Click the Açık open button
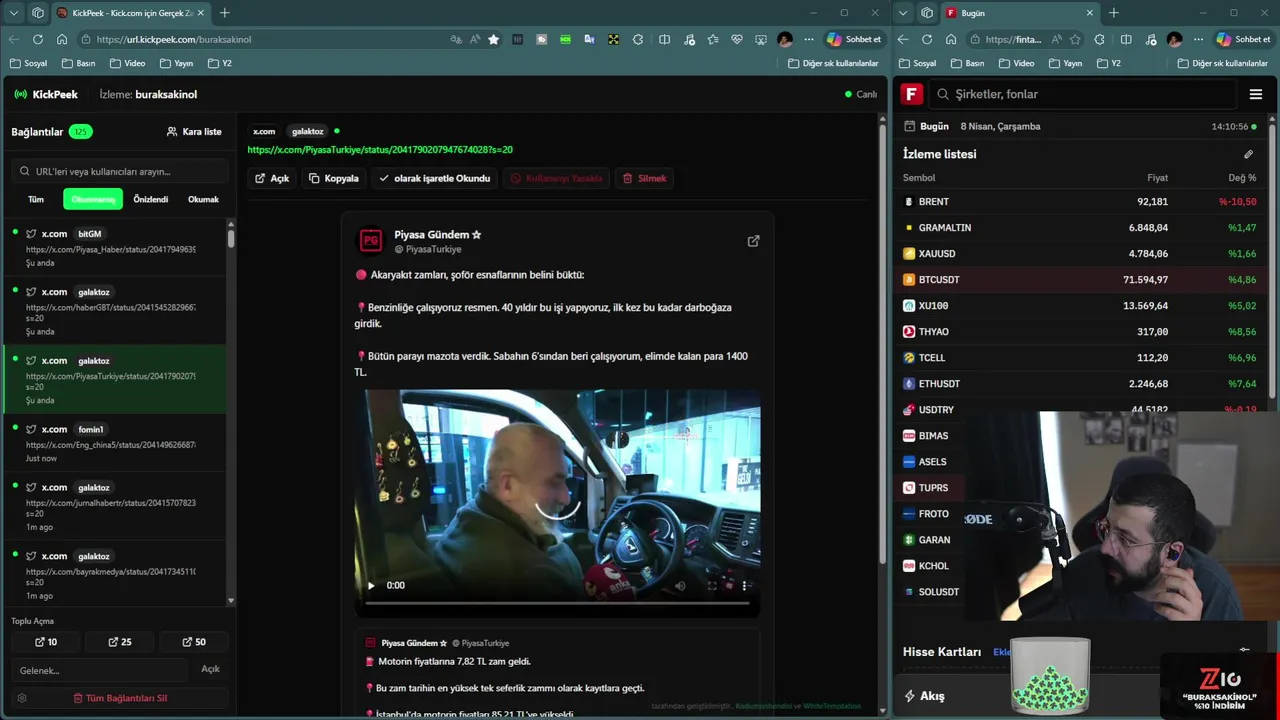 [272, 178]
